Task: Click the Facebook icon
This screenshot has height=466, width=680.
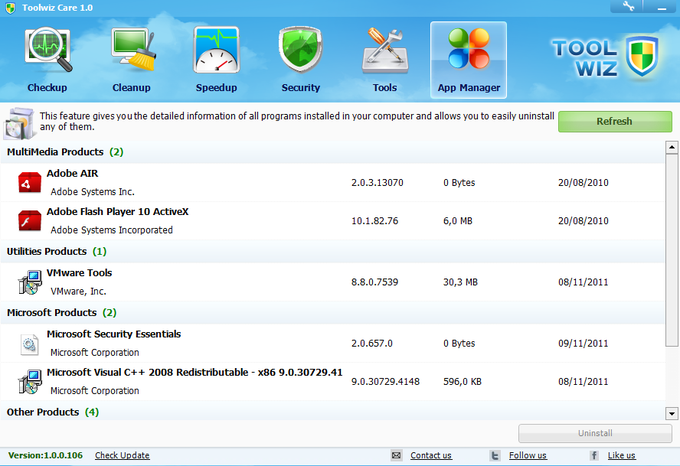Action: [594, 455]
